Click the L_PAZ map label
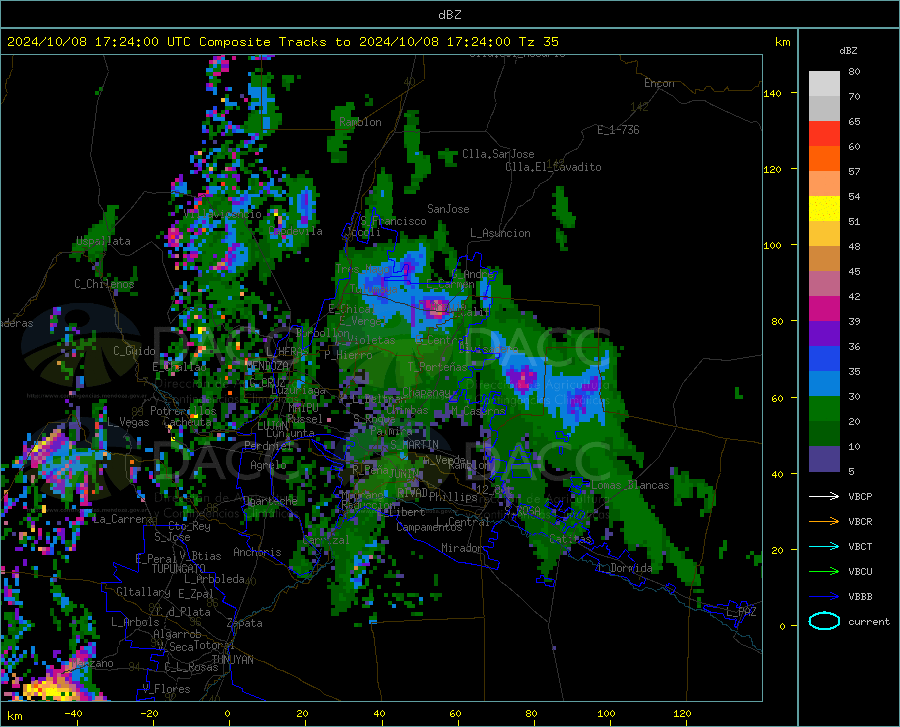 coord(741,612)
